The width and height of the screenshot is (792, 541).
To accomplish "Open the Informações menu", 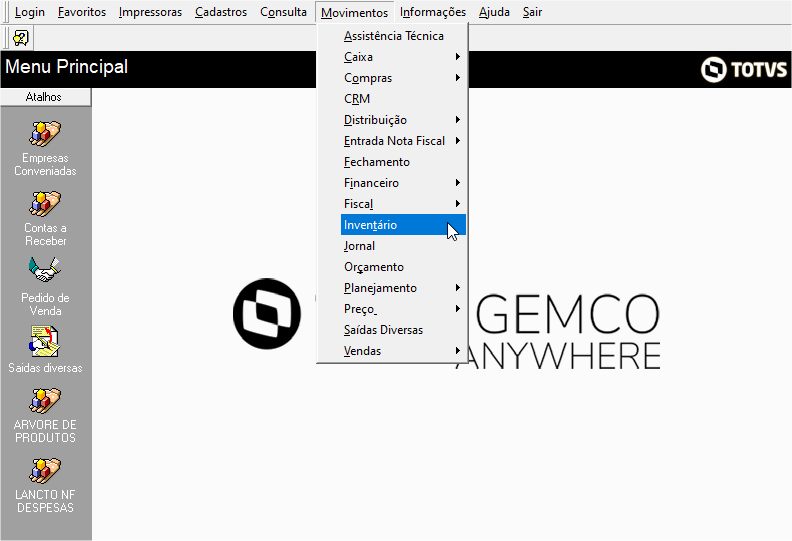I will point(432,12).
